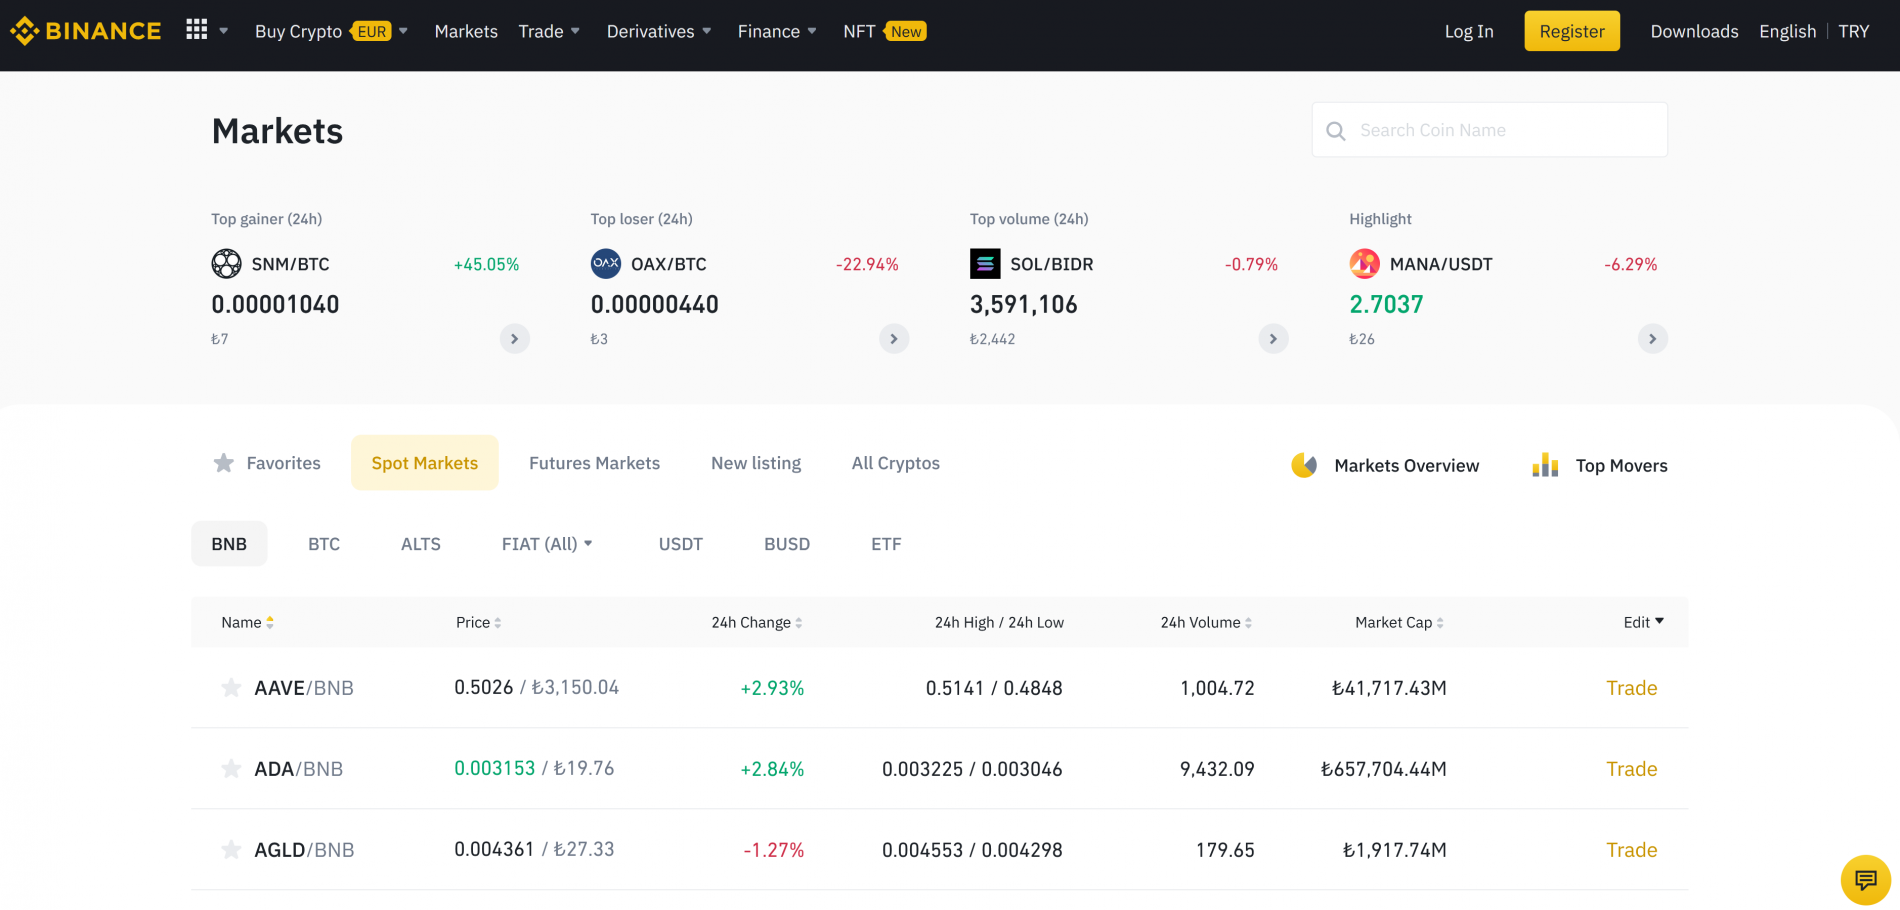Click the SNM/BTC coin icon
This screenshot has width=1900, height=910.
tap(227, 264)
